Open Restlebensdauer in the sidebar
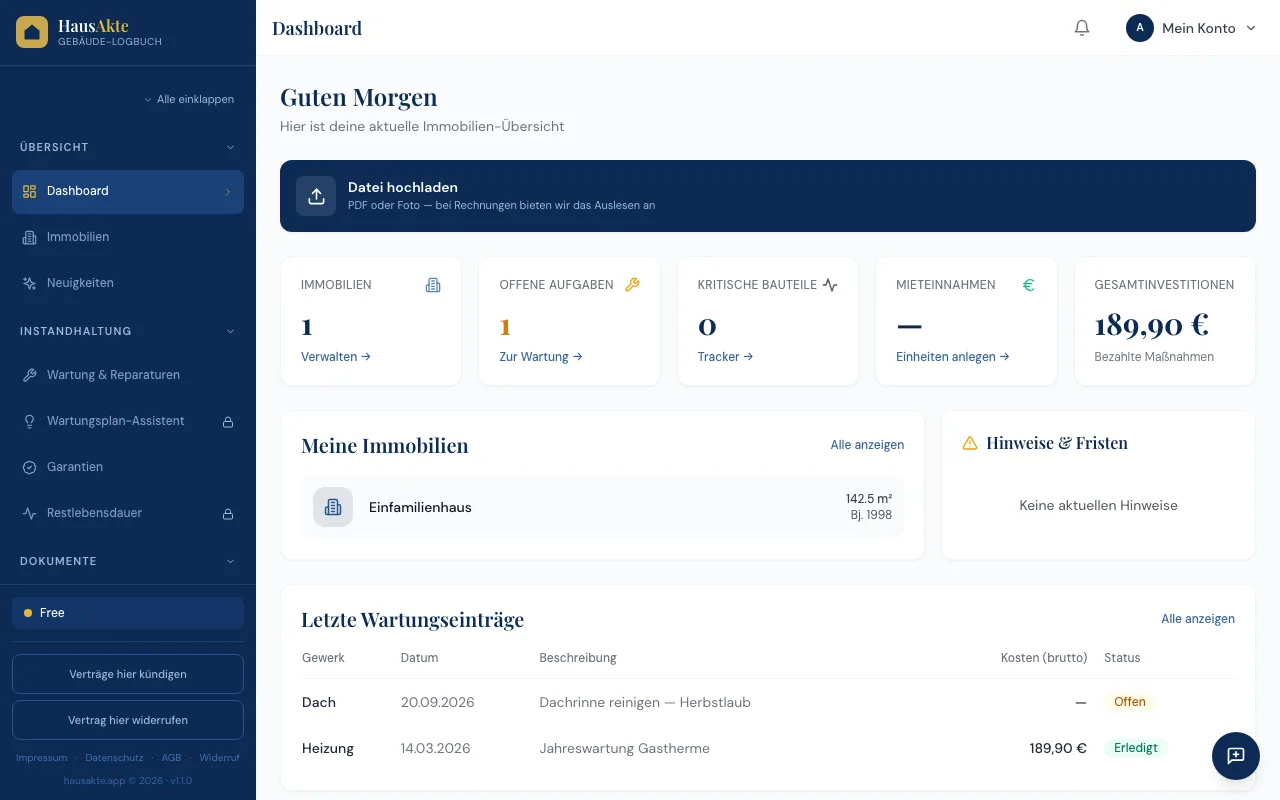 128,513
